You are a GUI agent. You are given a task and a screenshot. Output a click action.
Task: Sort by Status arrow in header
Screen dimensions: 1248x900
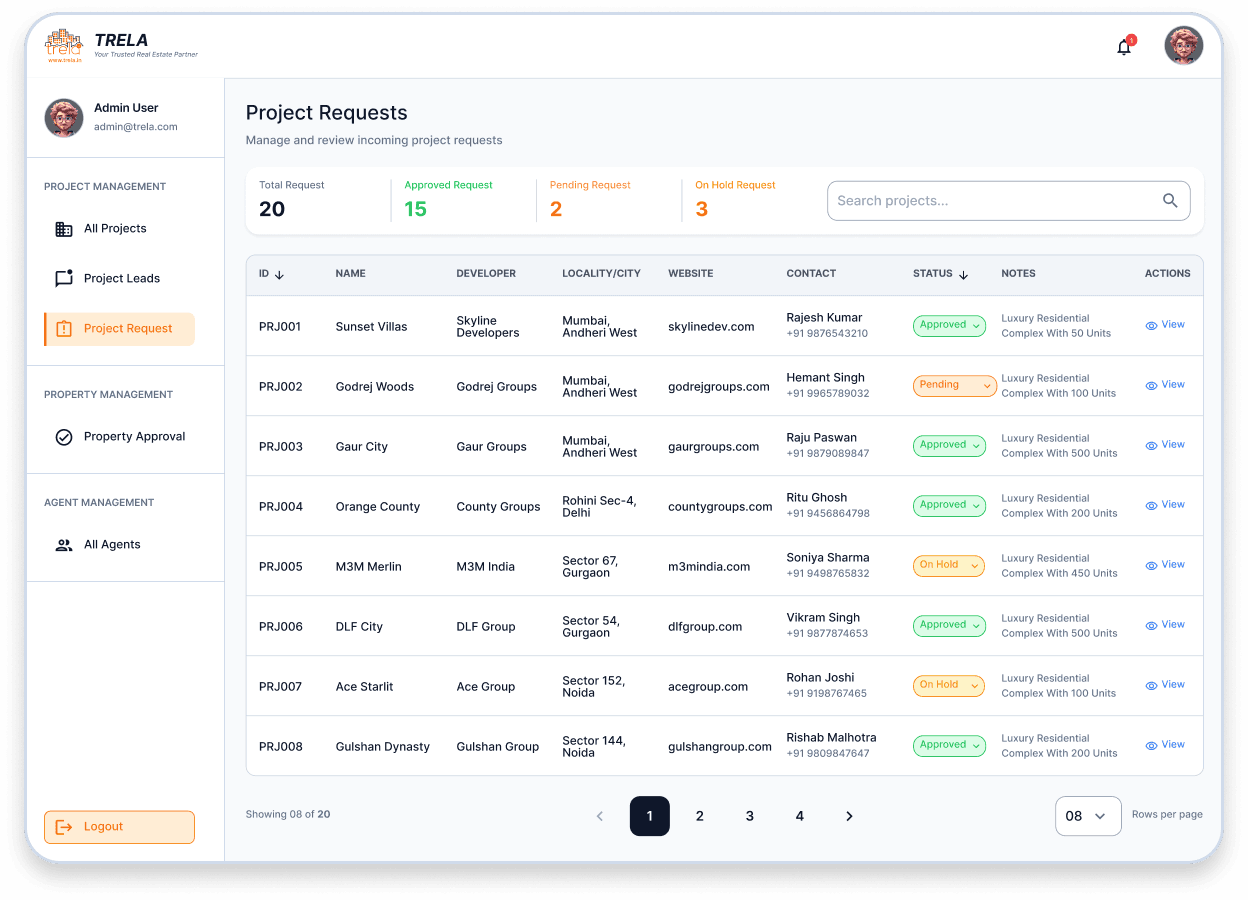[964, 274]
